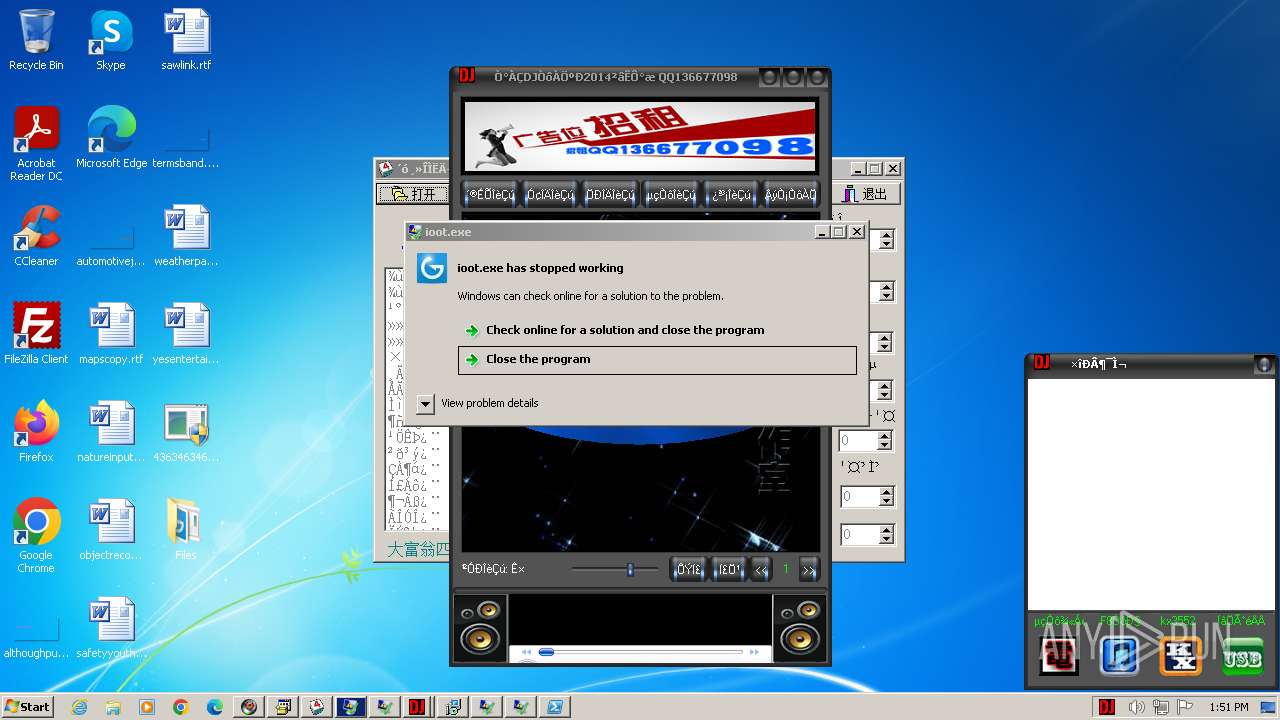
Task: Click the USB icon in small DJ window
Action: pos(1242,658)
